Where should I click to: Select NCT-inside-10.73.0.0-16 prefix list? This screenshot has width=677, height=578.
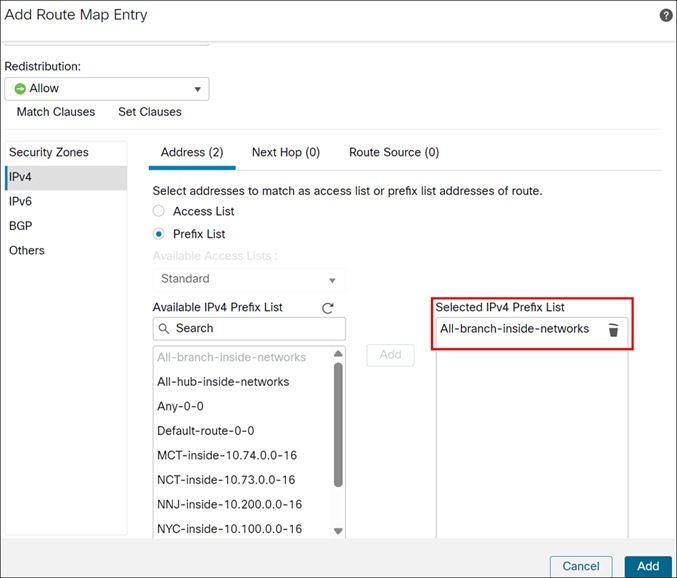coord(226,480)
